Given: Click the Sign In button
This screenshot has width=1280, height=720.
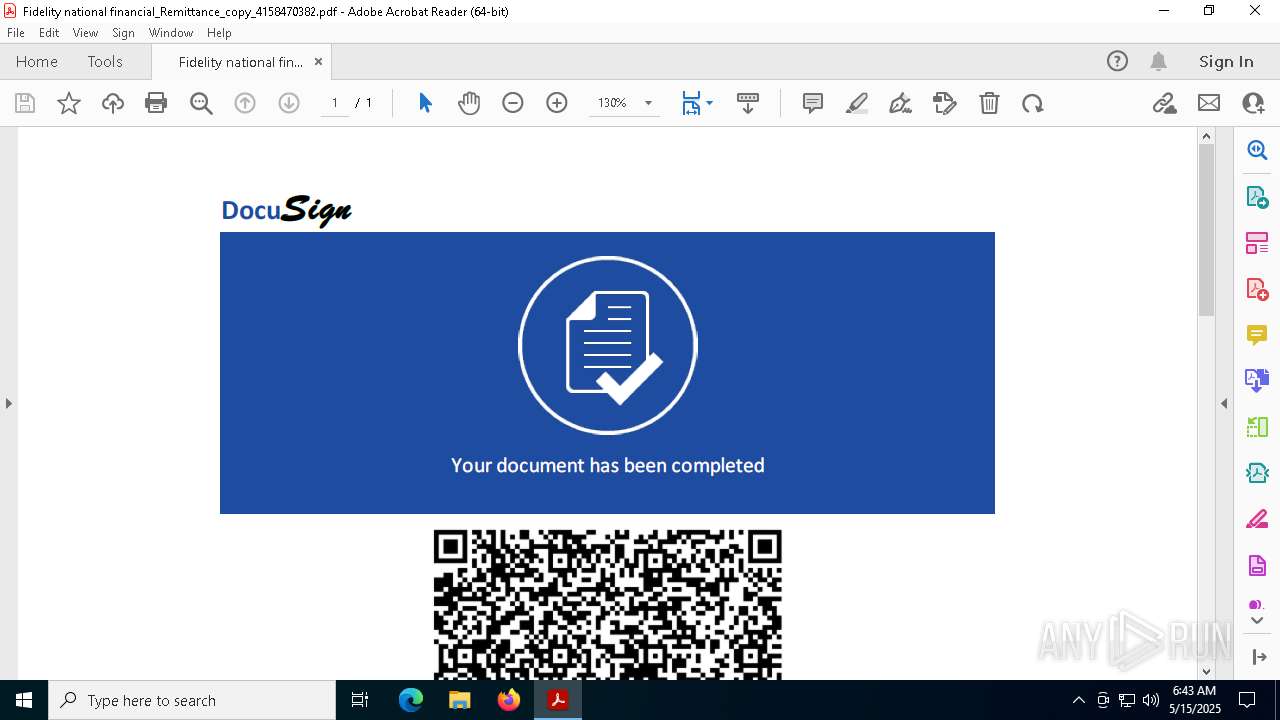Looking at the screenshot, I should coord(1226,61).
